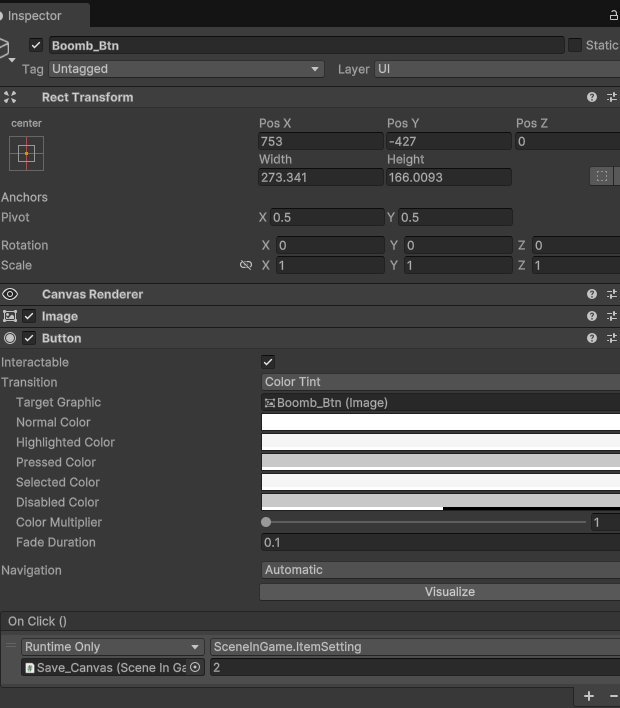Click the Pivot X field

pyautogui.click(x=327, y=217)
